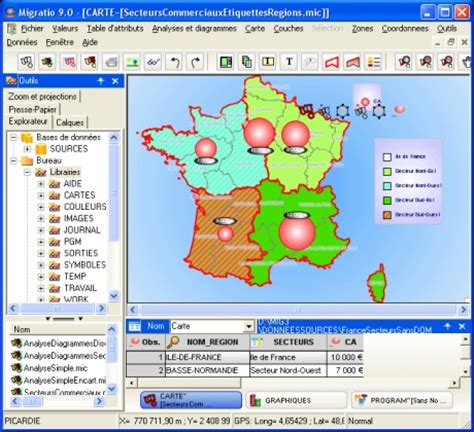Select the JOURNAL folder in the tree
474x432 pixels.
82,230
